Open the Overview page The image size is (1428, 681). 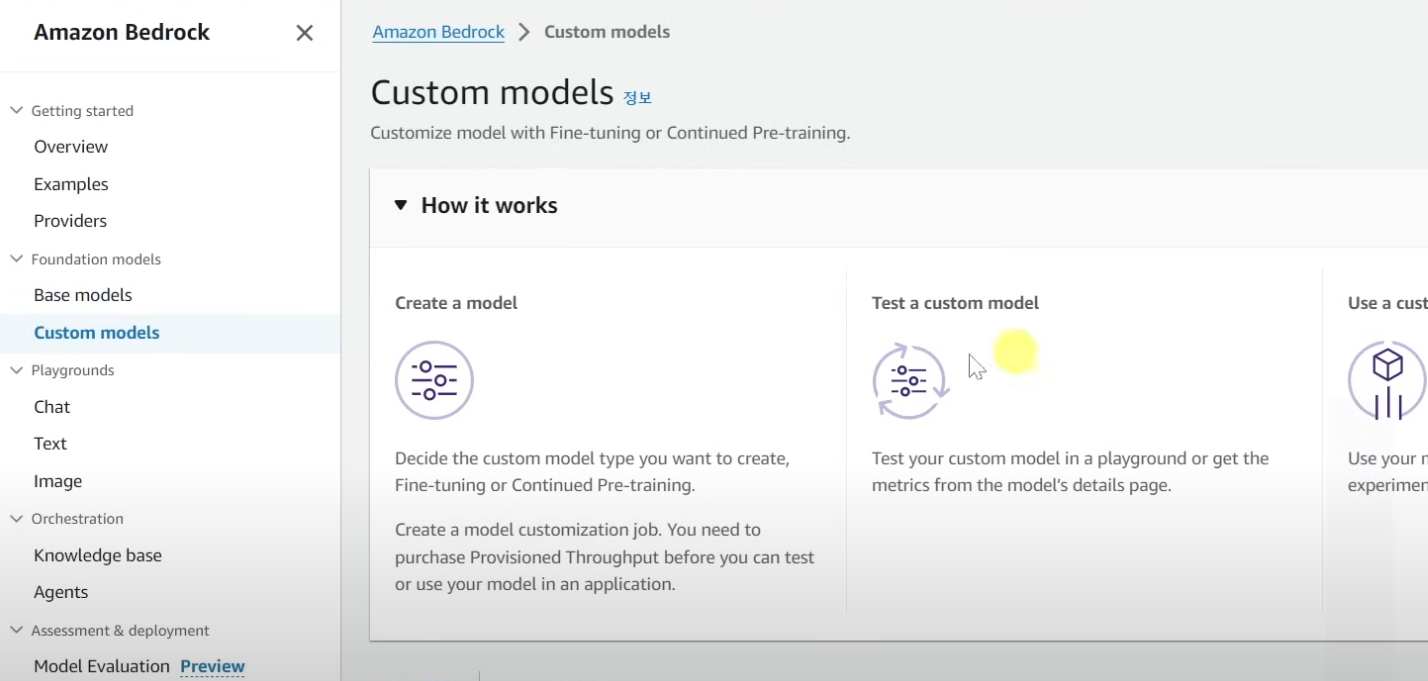point(71,147)
